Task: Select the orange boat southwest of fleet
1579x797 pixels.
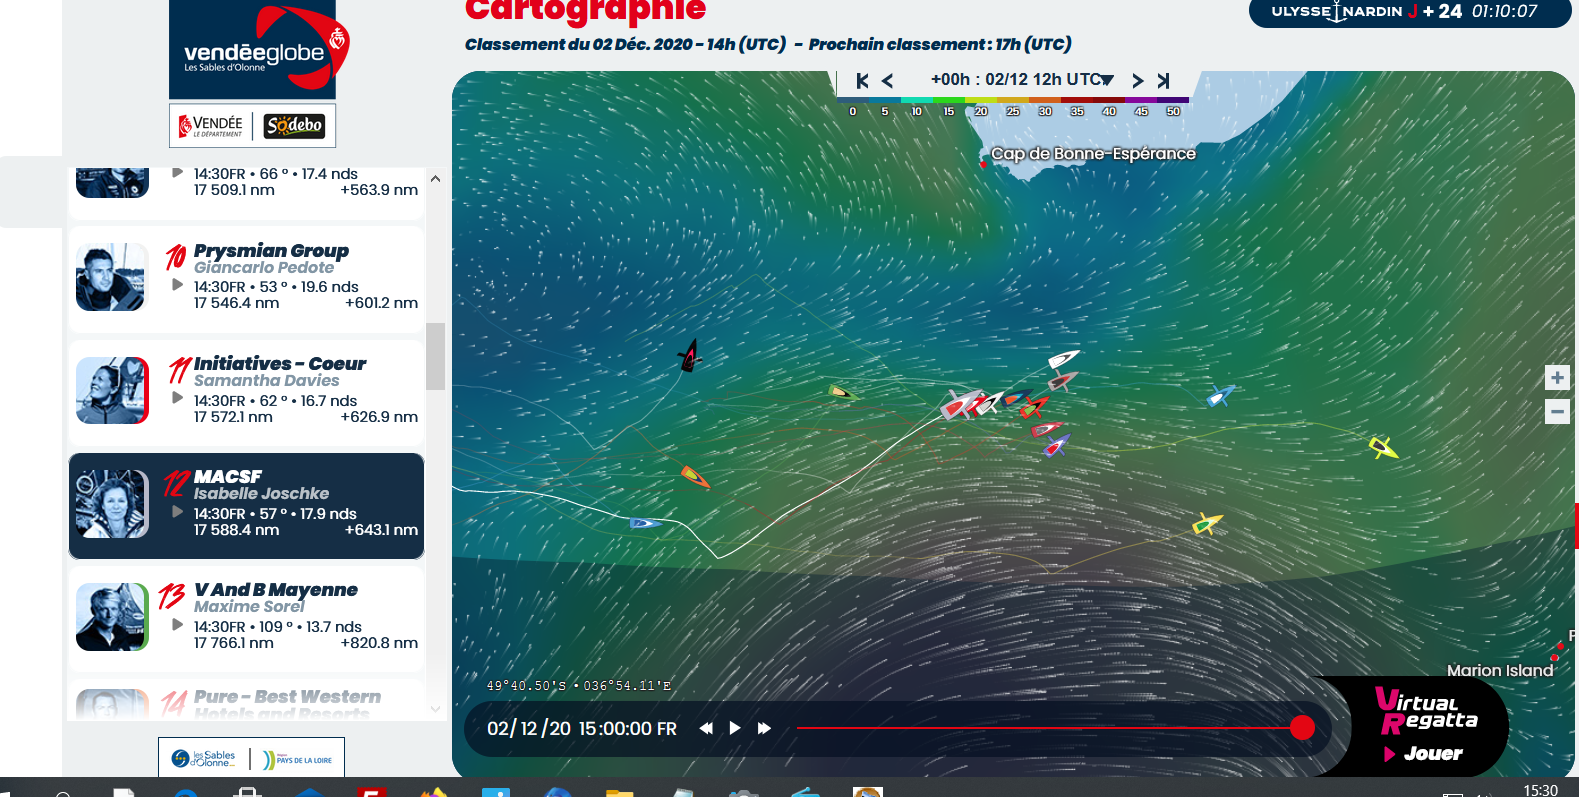Action: (x=694, y=476)
